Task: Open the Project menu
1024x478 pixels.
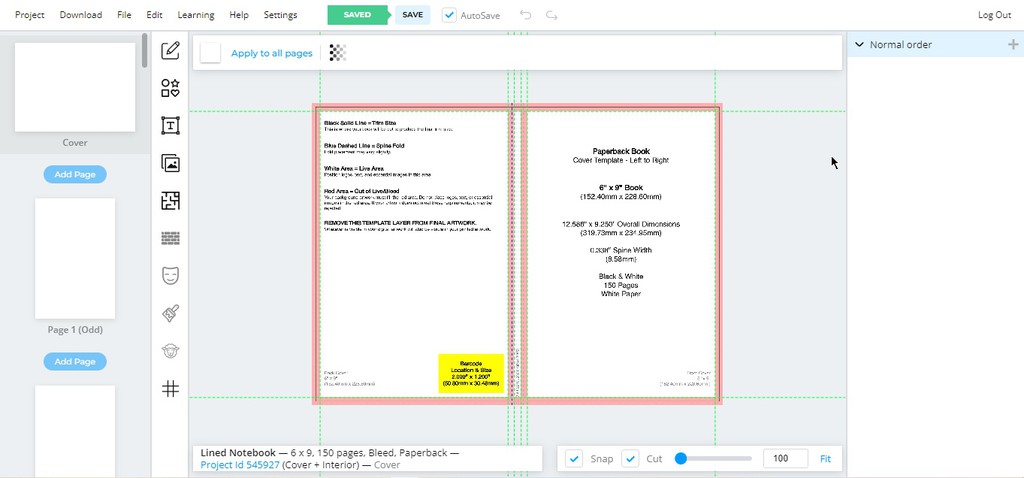Action: [30, 14]
